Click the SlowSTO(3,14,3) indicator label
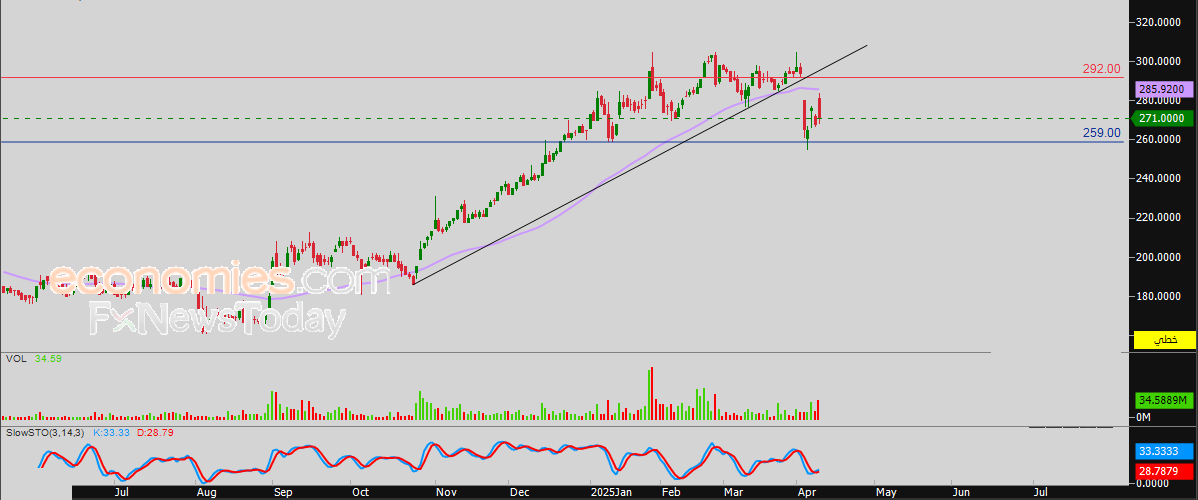 [46, 433]
